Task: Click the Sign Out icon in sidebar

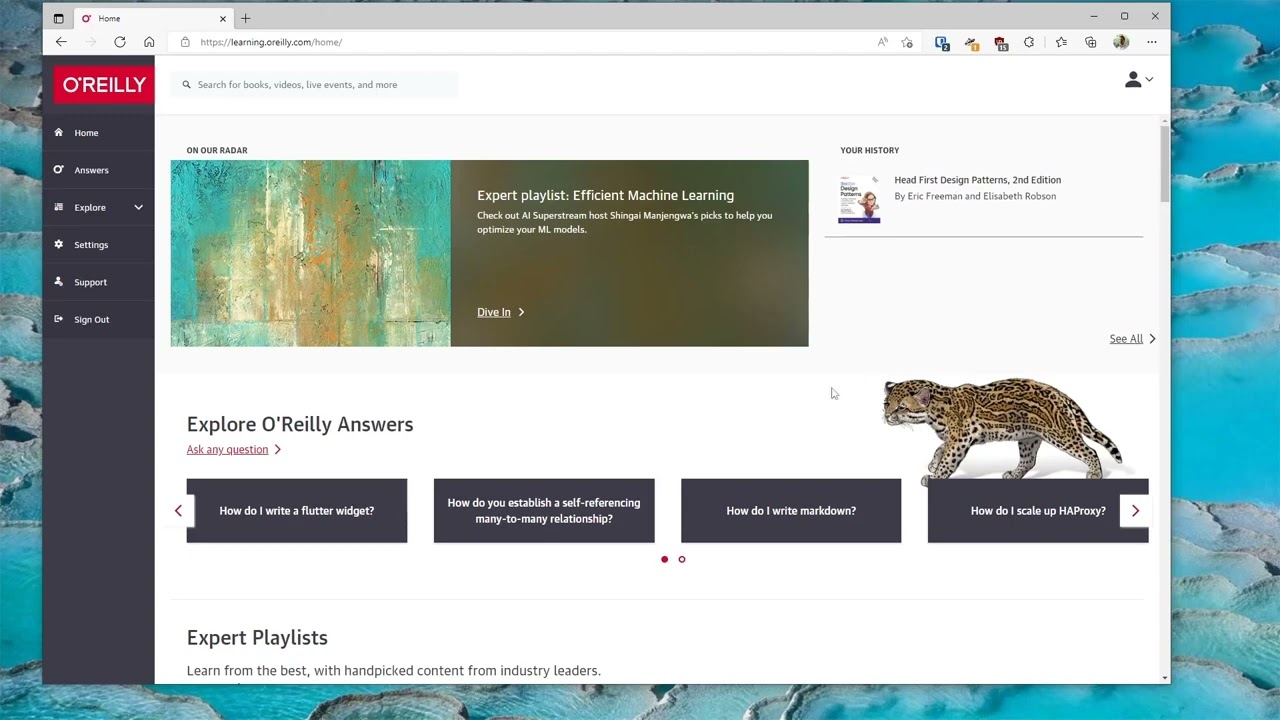Action: [58, 319]
